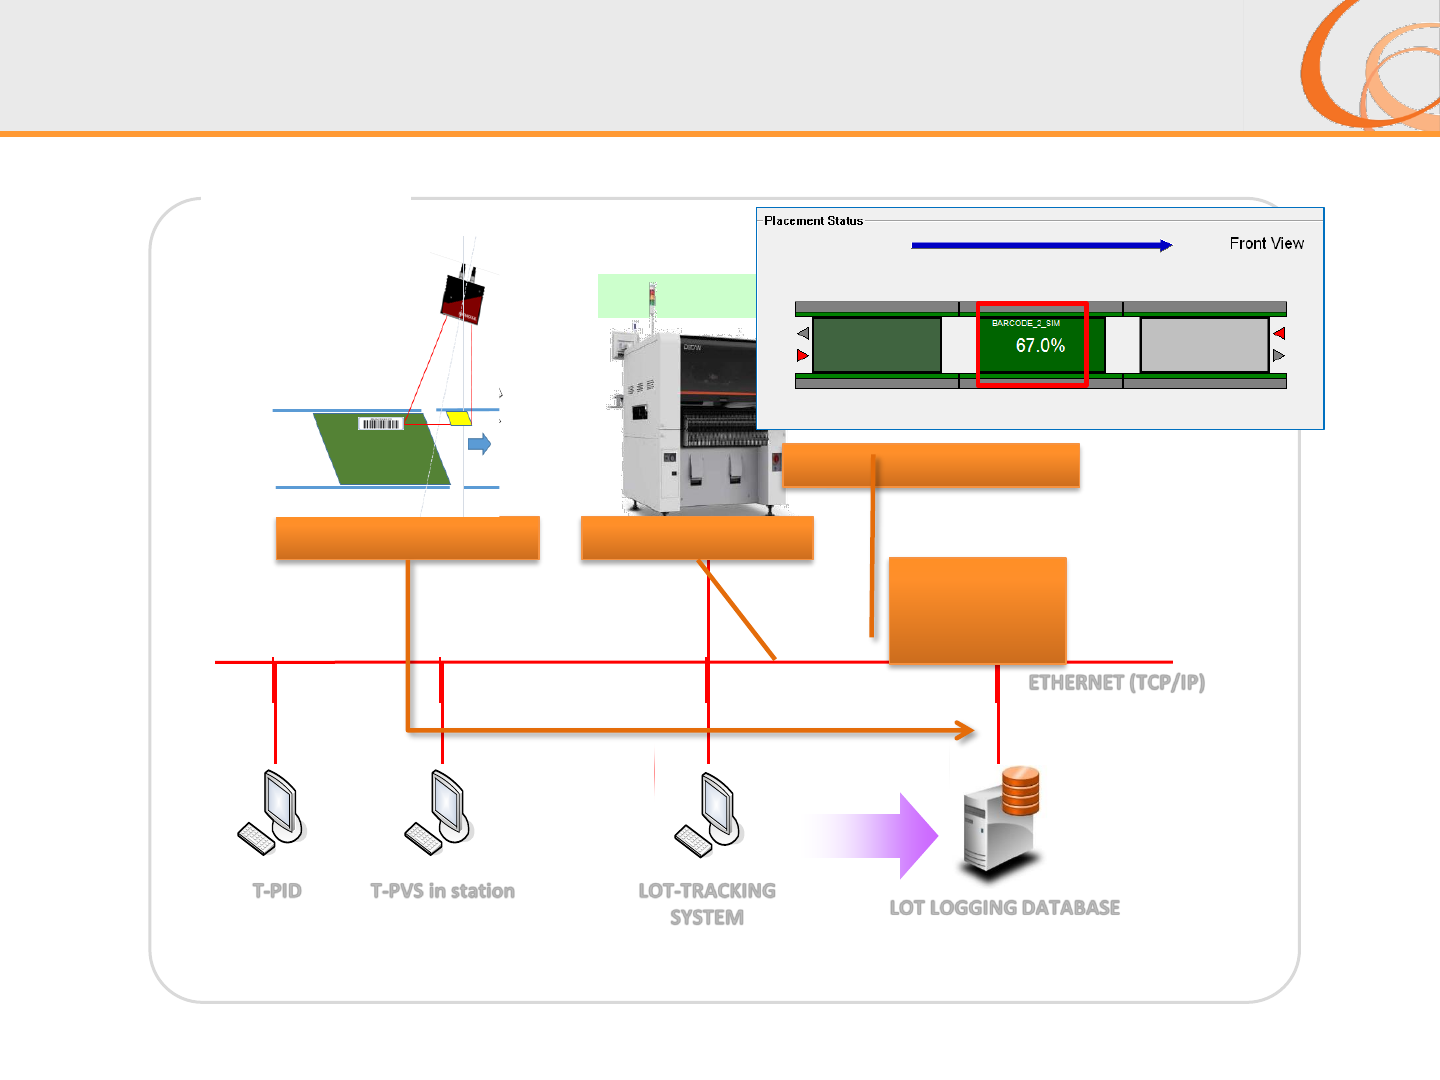Select the red barcode scanner camera
The height and width of the screenshot is (1080, 1440).
pos(463,297)
